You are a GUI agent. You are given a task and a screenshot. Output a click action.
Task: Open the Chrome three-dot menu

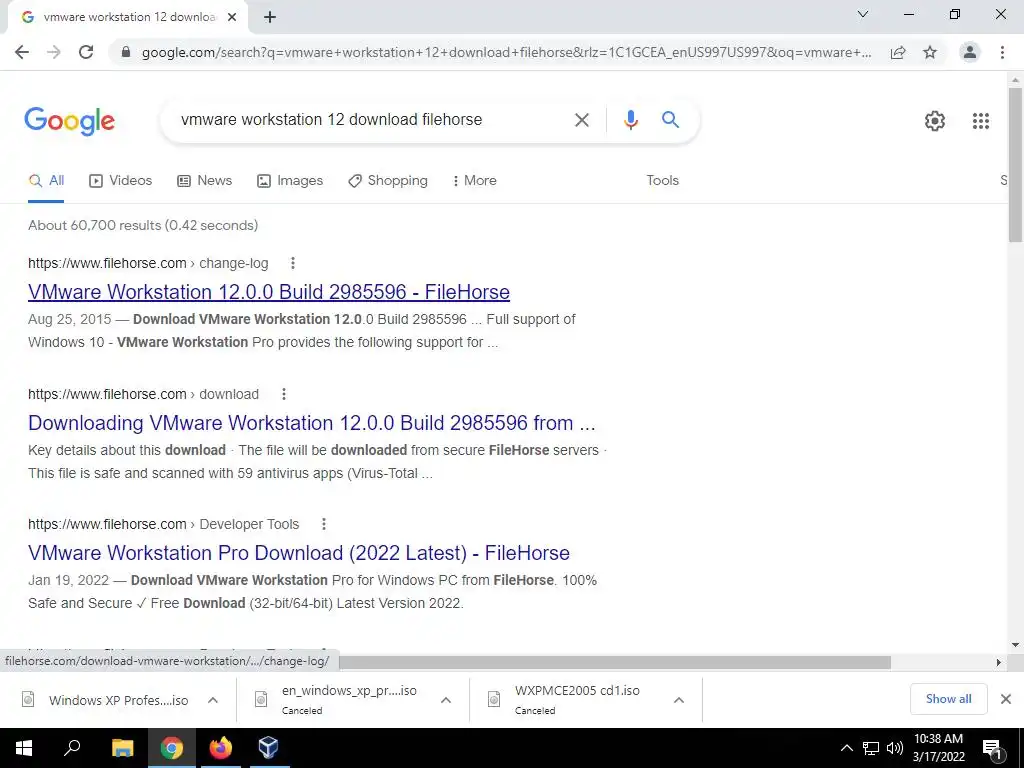tap(1002, 52)
